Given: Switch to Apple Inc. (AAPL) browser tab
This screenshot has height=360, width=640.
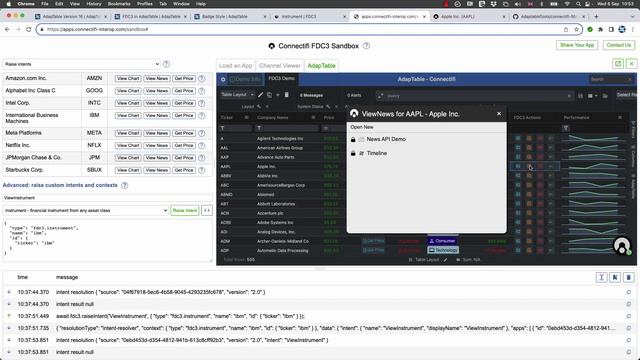Looking at the screenshot, I should coord(468,17).
